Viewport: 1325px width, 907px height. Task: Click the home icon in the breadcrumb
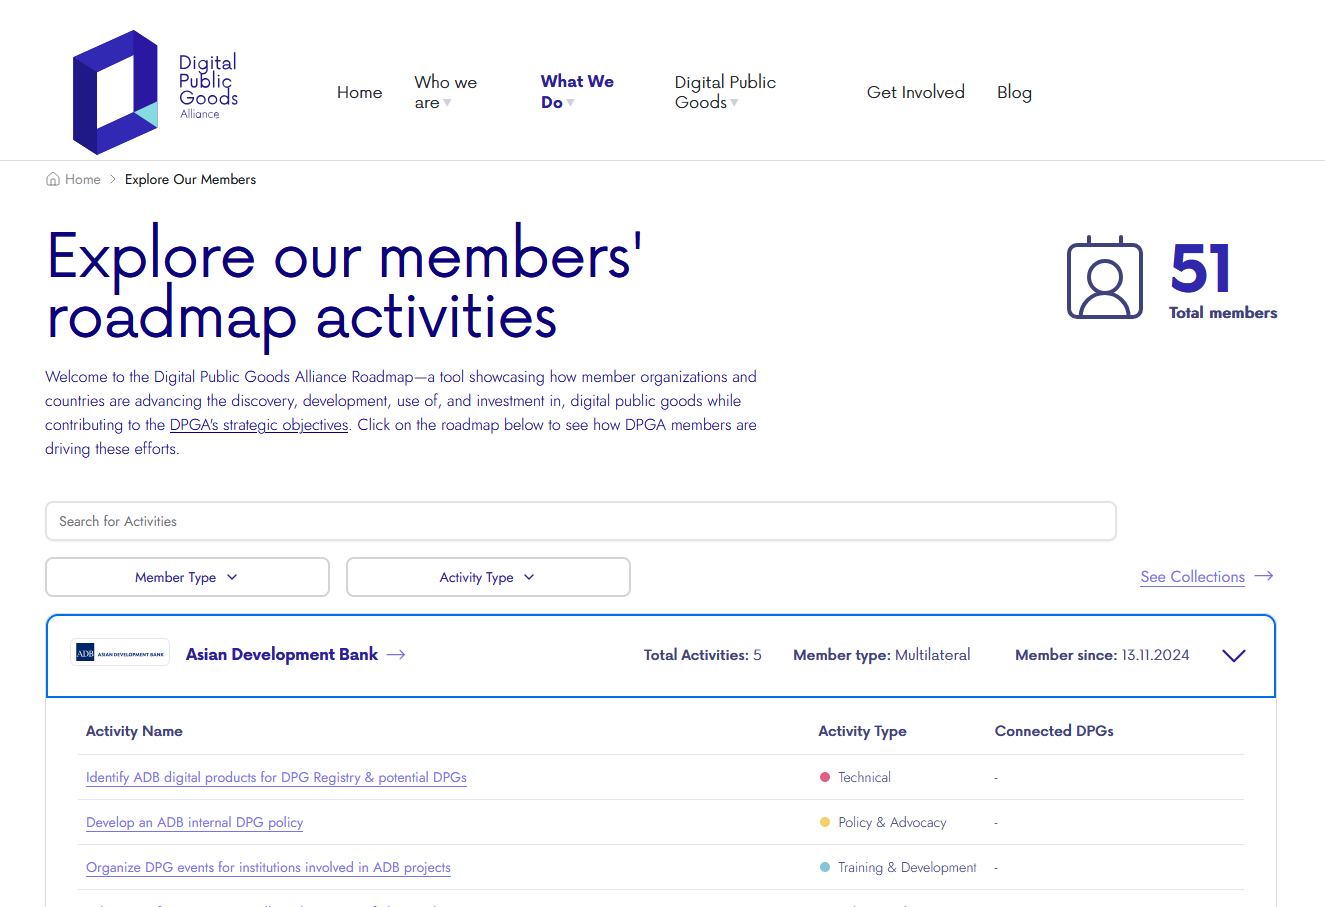[53, 179]
